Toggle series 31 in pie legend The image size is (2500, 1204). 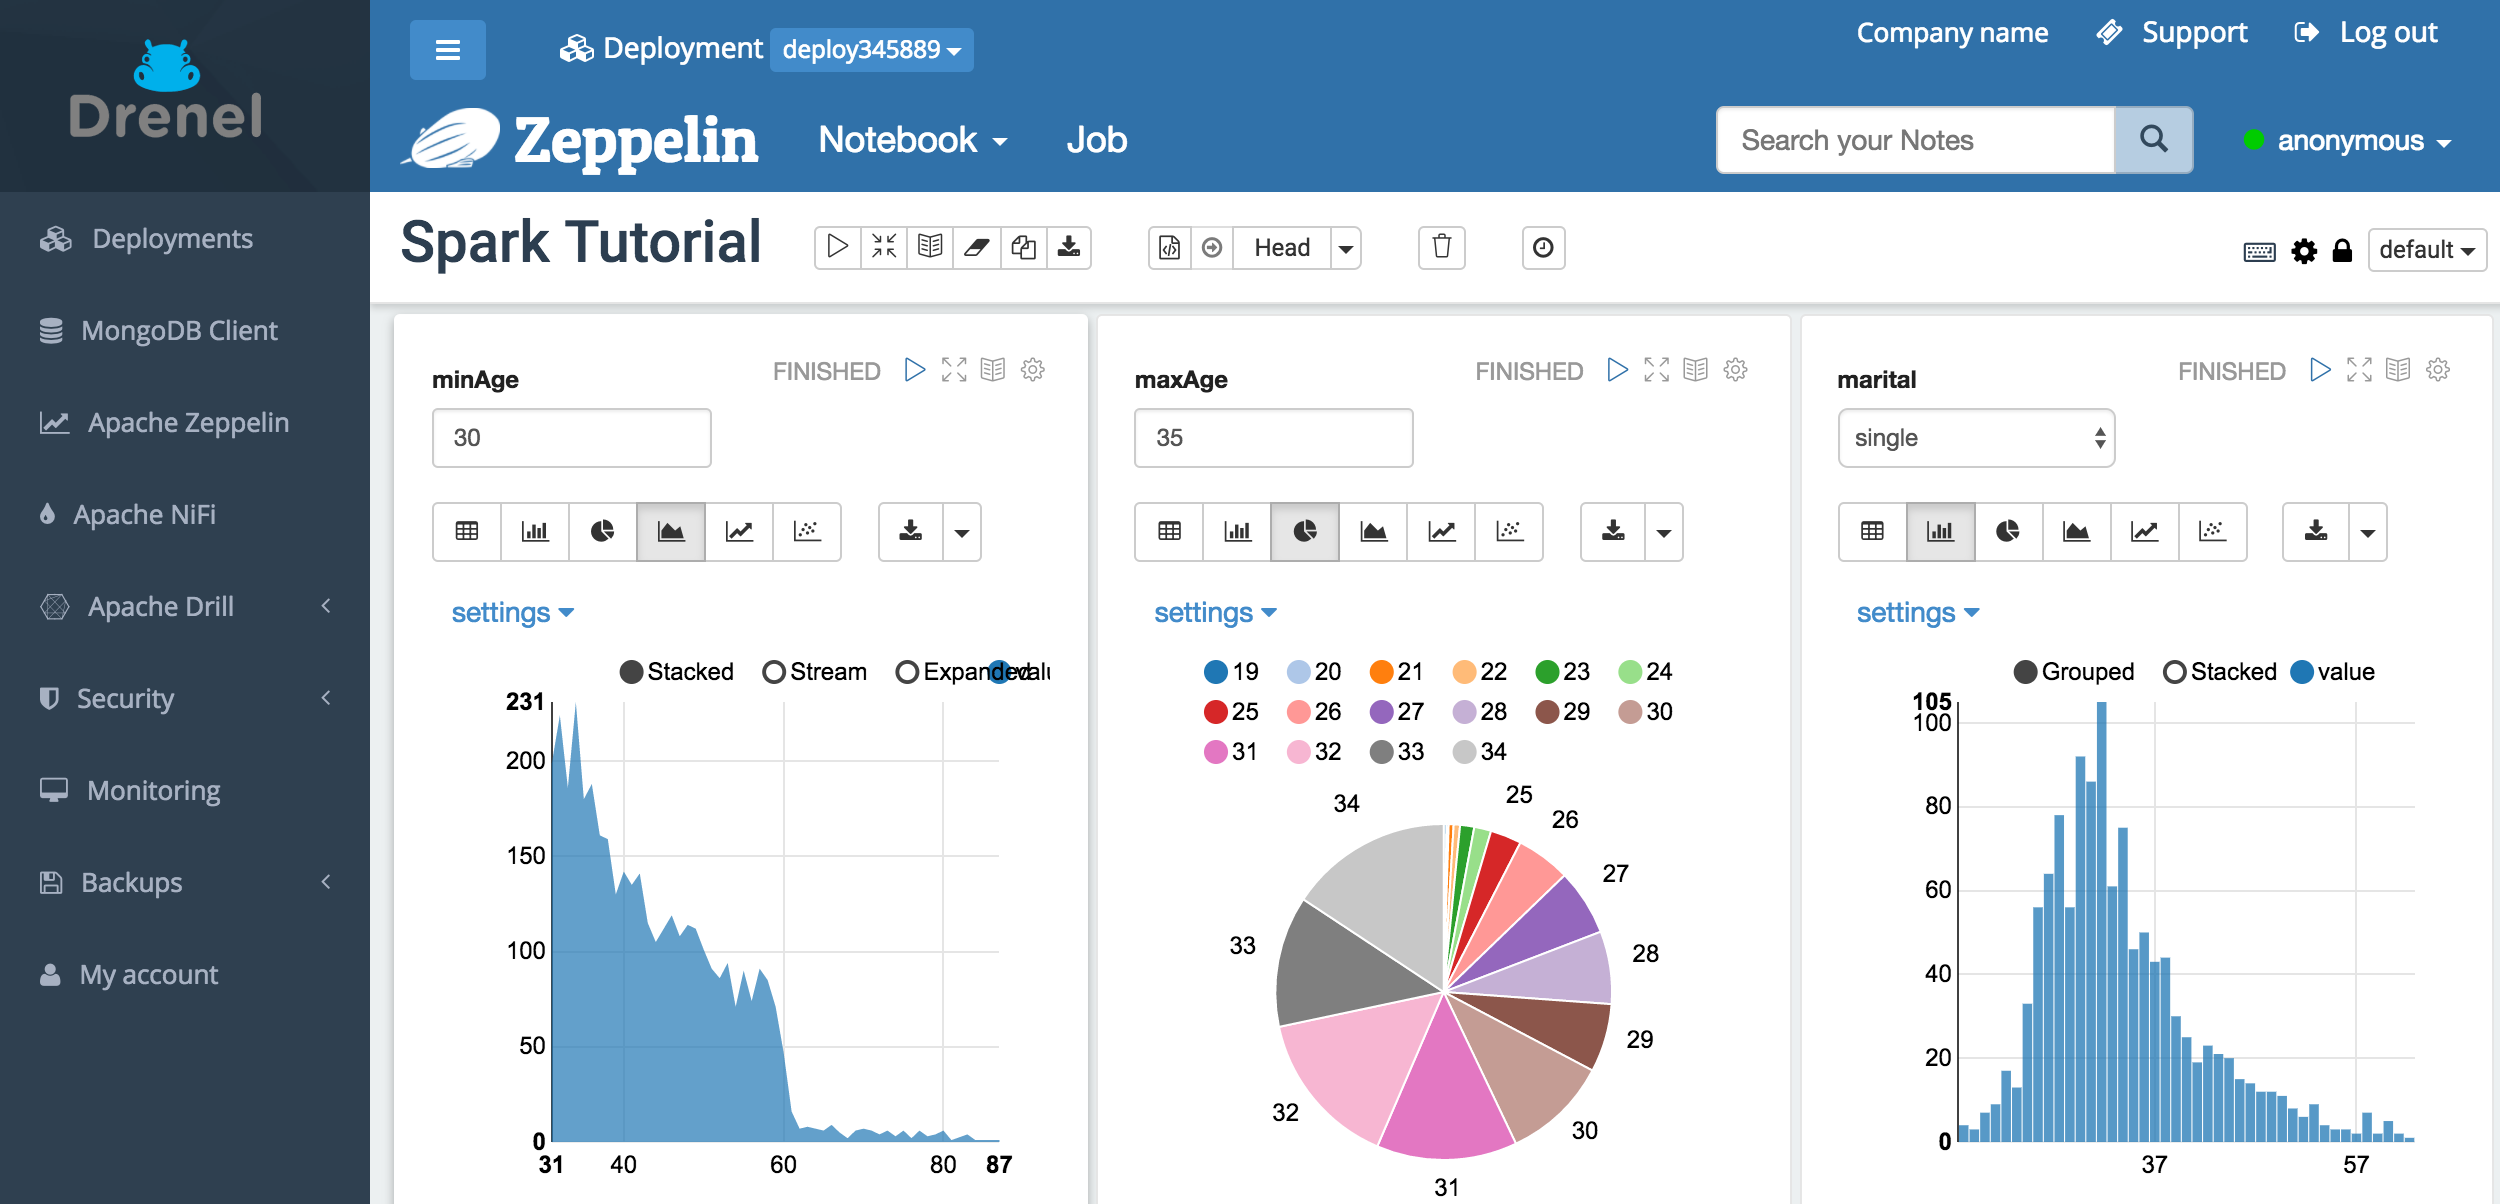tap(1232, 752)
